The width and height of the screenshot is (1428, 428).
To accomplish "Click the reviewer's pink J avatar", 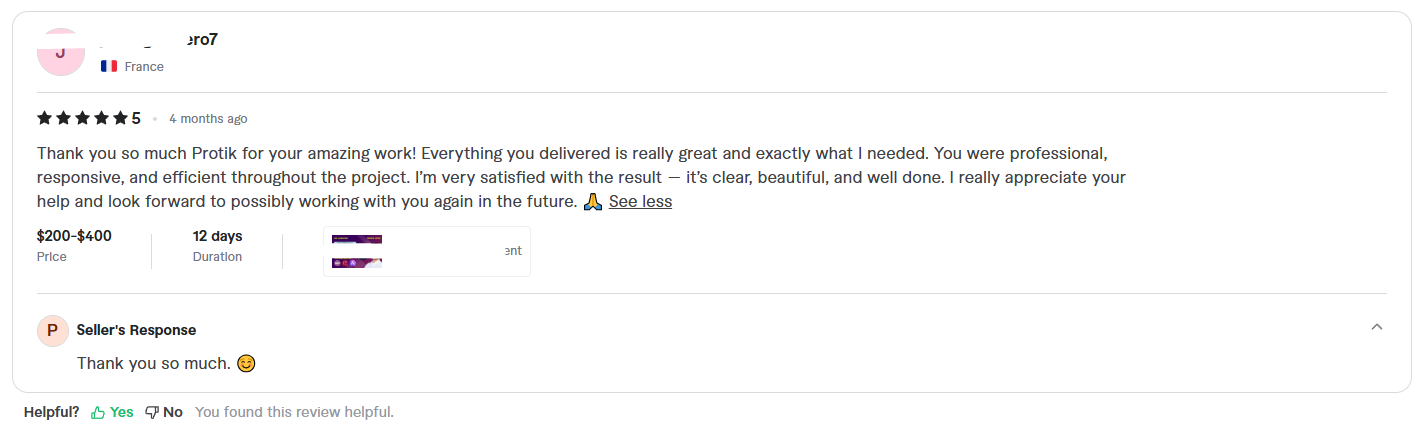I will tap(60, 53).
